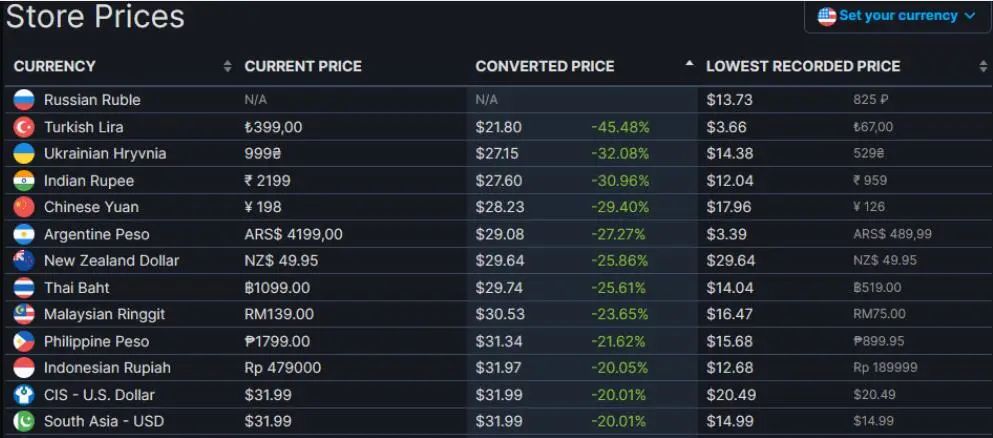The width and height of the screenshot is (993, 438).
Task: Click the Chinese Yuan flag icon
Action: tap(24, 207)
